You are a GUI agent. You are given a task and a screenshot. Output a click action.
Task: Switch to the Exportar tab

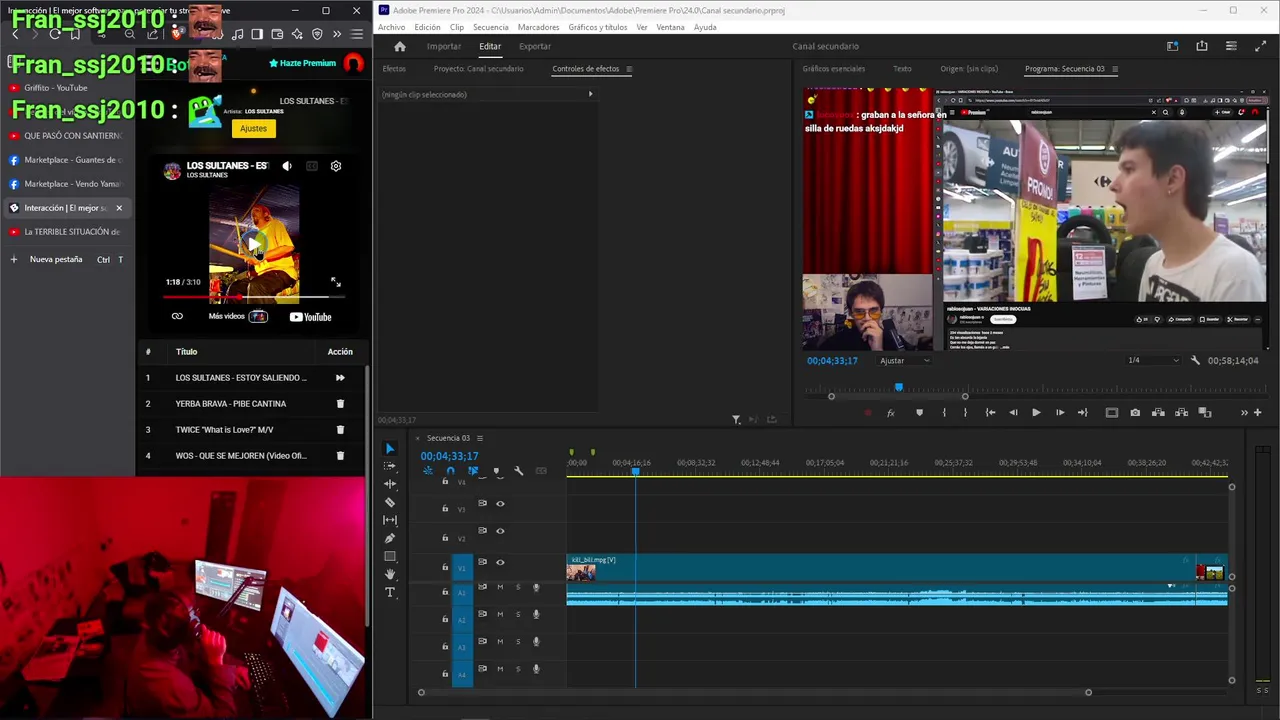tap(535, 46)
